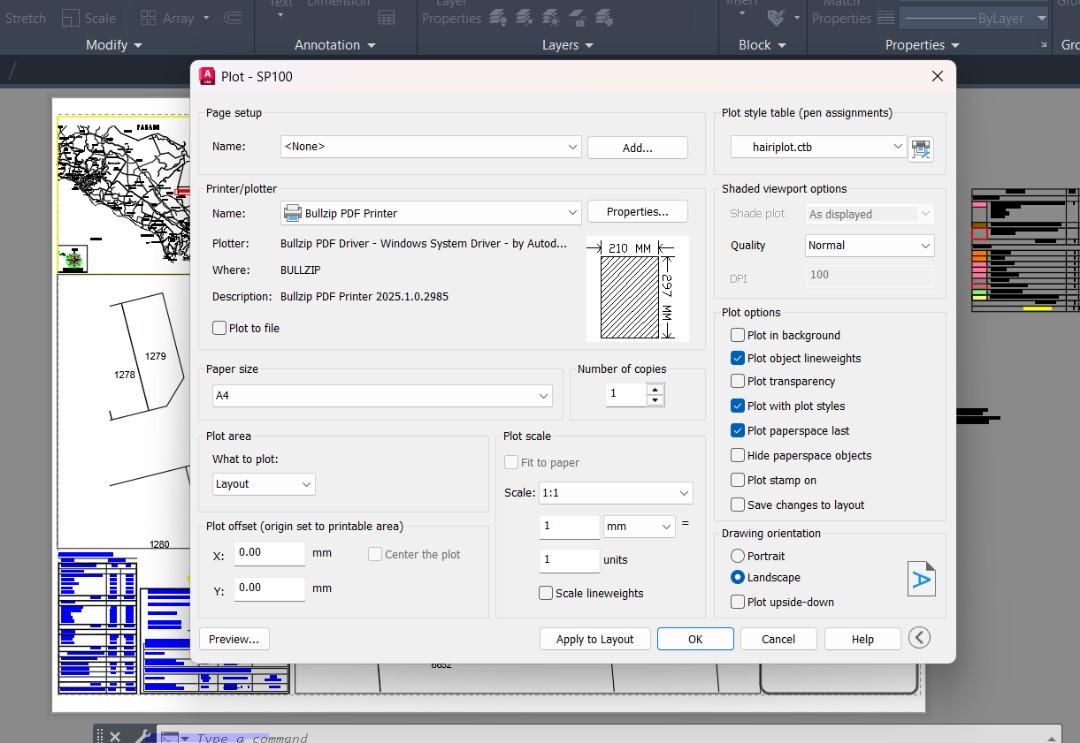This screenshot has height=743, width=1080.
Task: Click the Scale tool icon in ribbon
Action: [70, 18]
